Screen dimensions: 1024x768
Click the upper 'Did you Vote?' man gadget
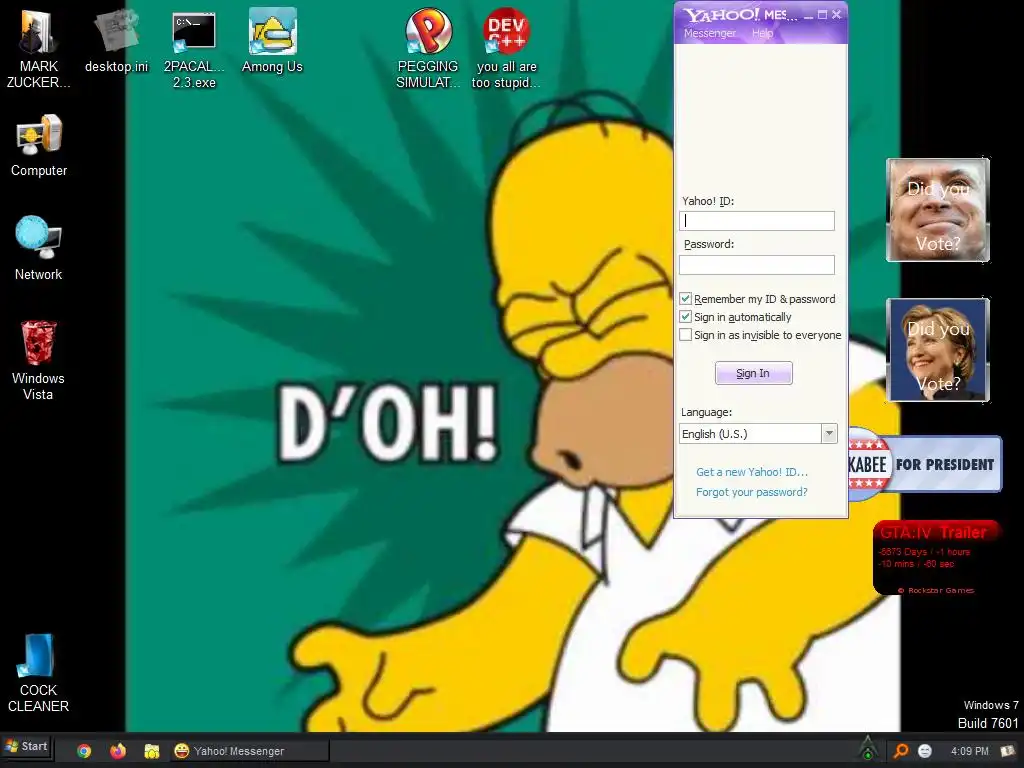click(938, 210)
